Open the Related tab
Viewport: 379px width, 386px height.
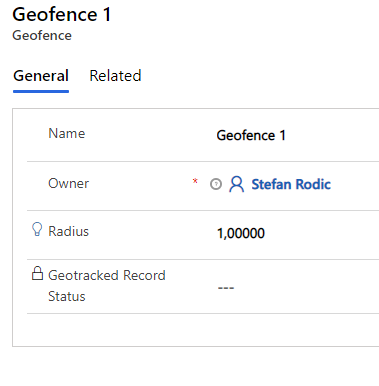pyautogui.click(x=115, y=76)
